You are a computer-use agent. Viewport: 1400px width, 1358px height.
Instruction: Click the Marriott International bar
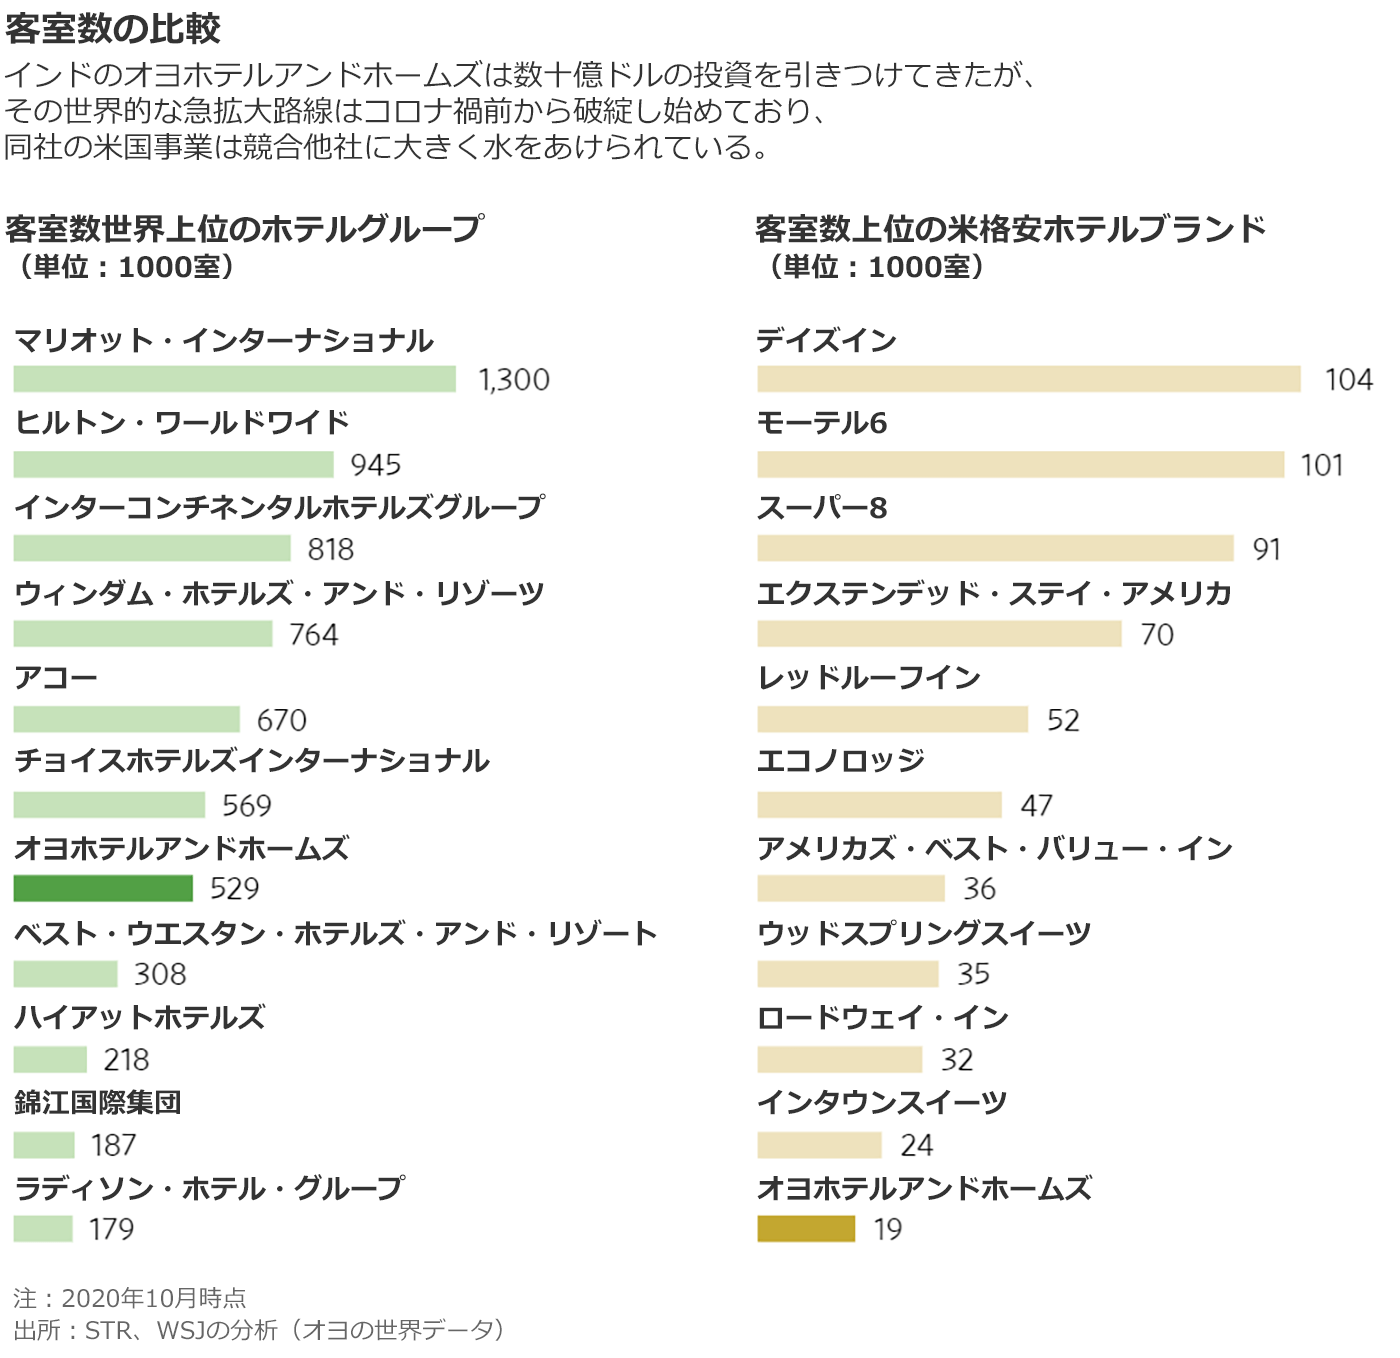235,379
